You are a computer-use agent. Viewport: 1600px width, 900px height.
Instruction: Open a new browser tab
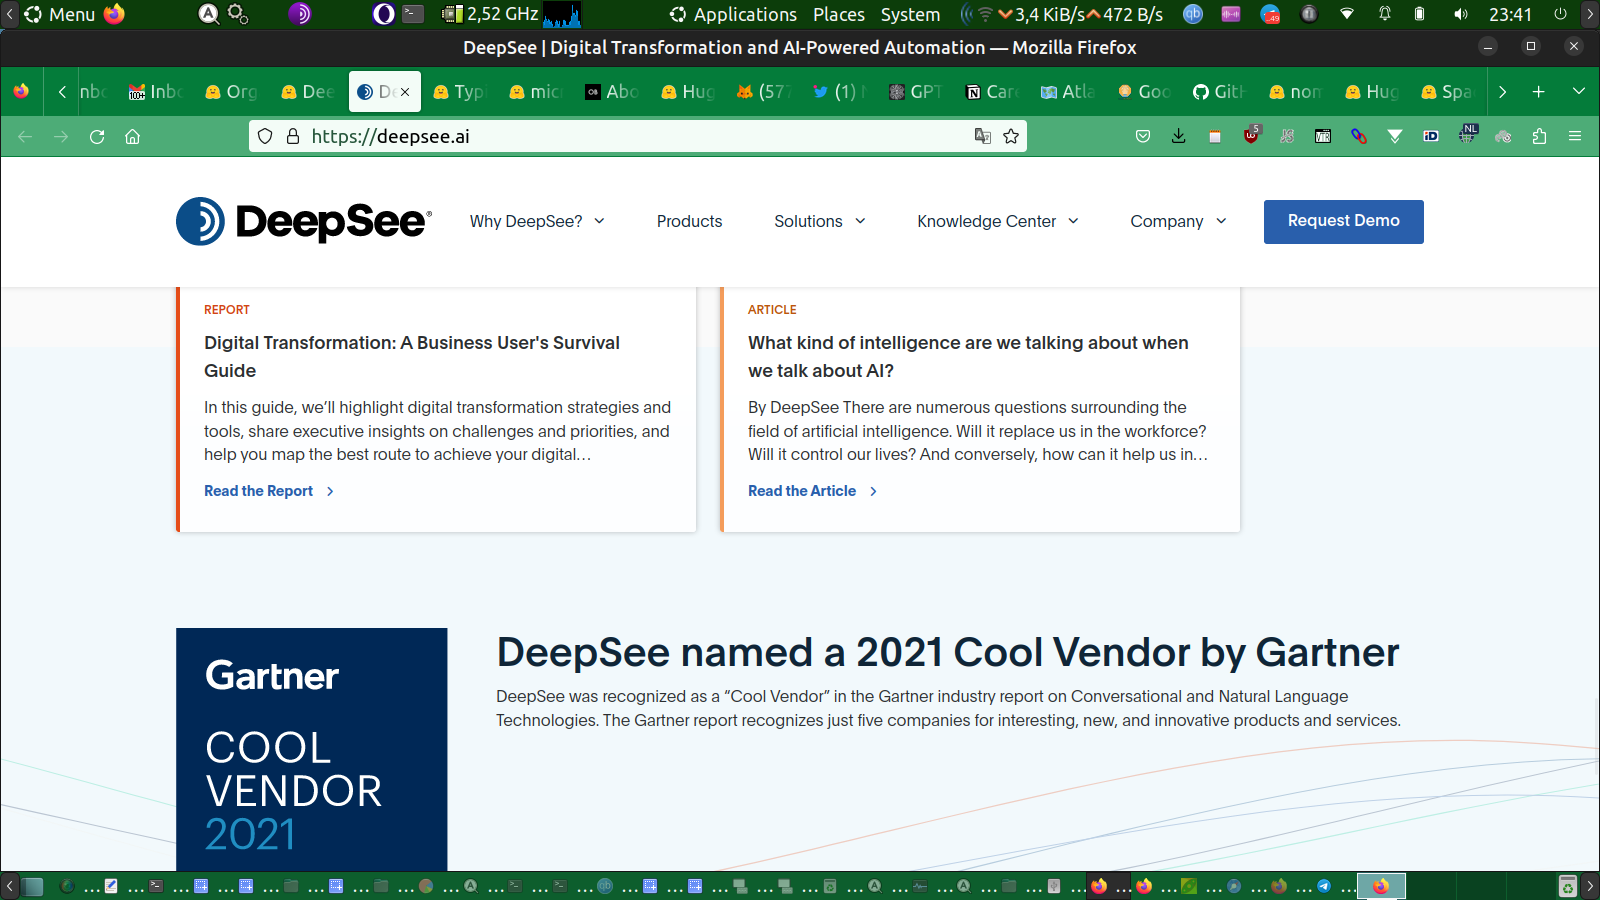pyautogui.click(x=1538, y=92)
